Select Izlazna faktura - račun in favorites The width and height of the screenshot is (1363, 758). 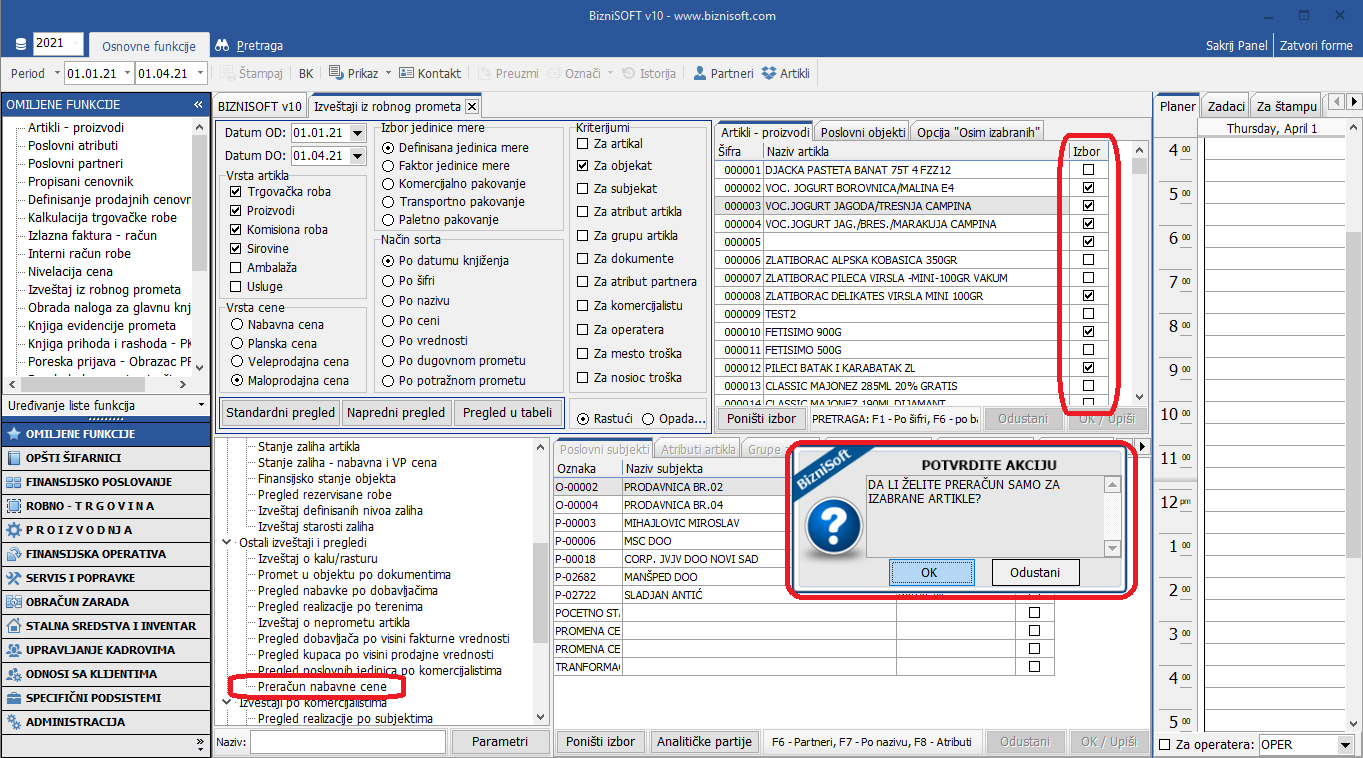click(x=92, y=236)
